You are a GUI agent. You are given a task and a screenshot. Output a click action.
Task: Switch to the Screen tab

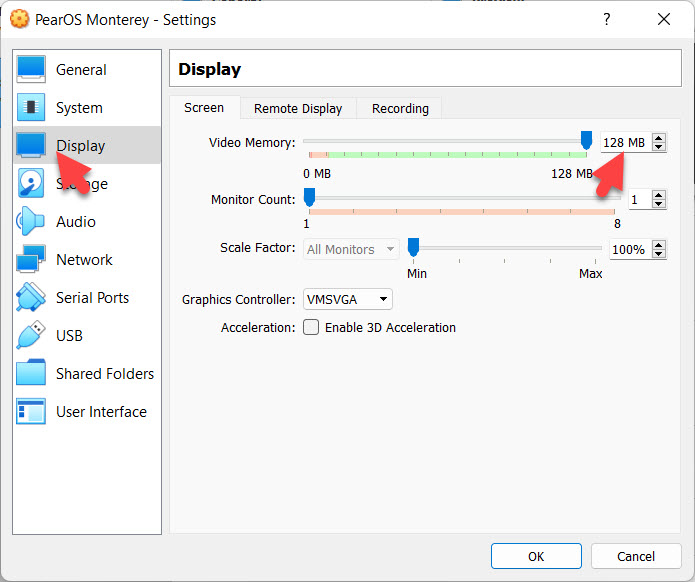(x=204, y=108)
